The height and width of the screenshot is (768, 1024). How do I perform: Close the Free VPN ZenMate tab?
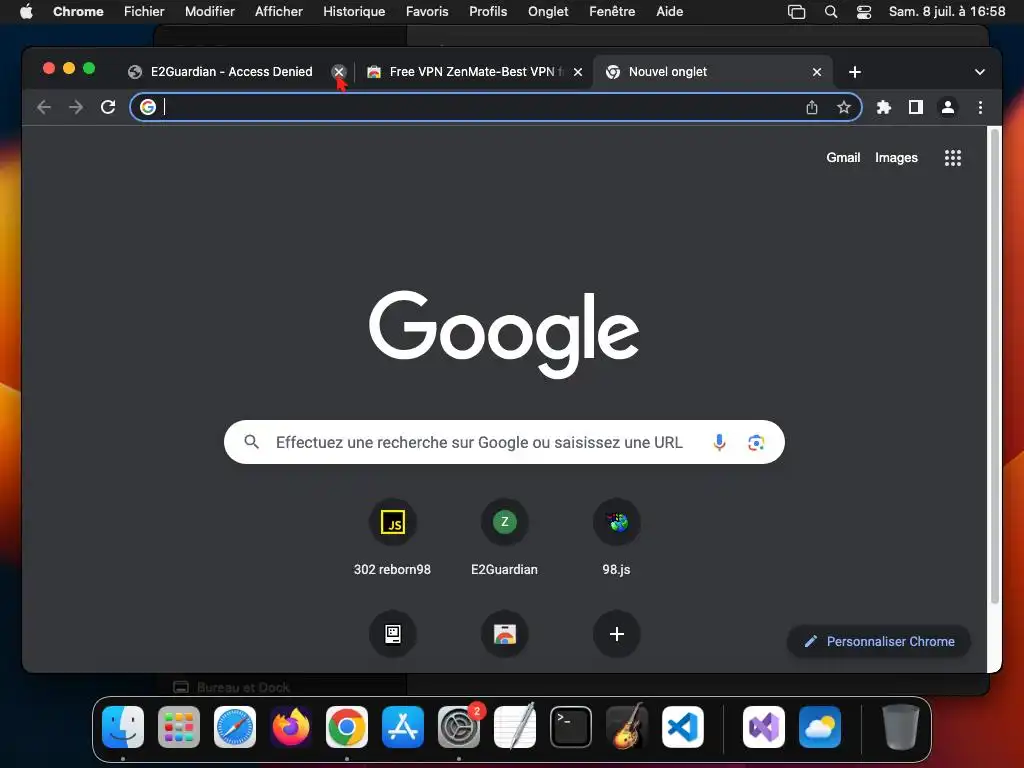tap(578, 72)
